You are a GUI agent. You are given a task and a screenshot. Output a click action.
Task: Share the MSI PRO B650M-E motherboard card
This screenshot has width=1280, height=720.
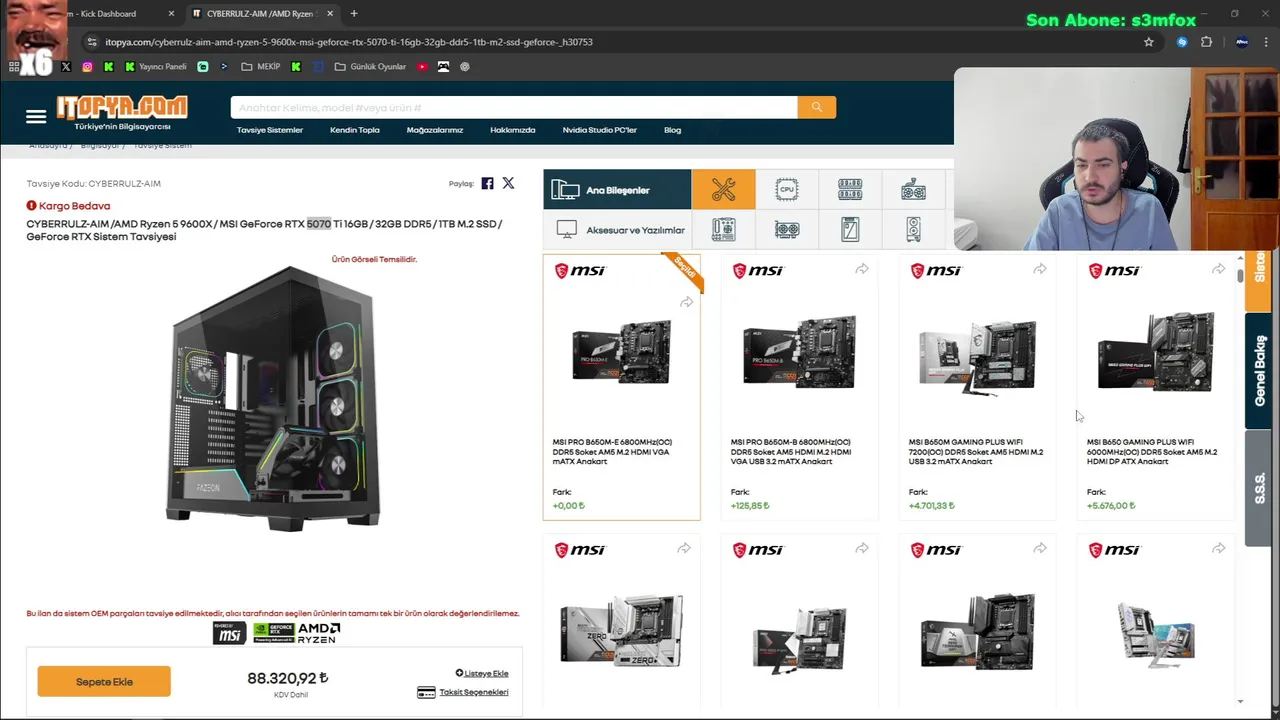(x=686, y=302)
